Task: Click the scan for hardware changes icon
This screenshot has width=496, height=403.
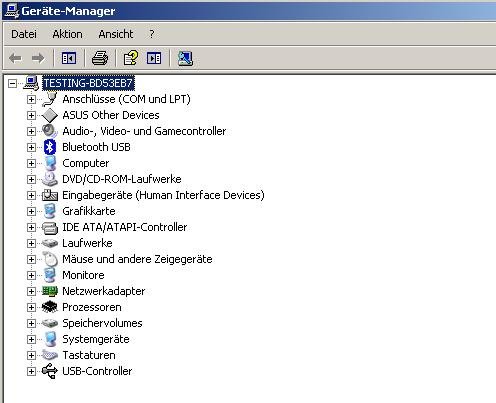Action: click(x=185, y=58)
